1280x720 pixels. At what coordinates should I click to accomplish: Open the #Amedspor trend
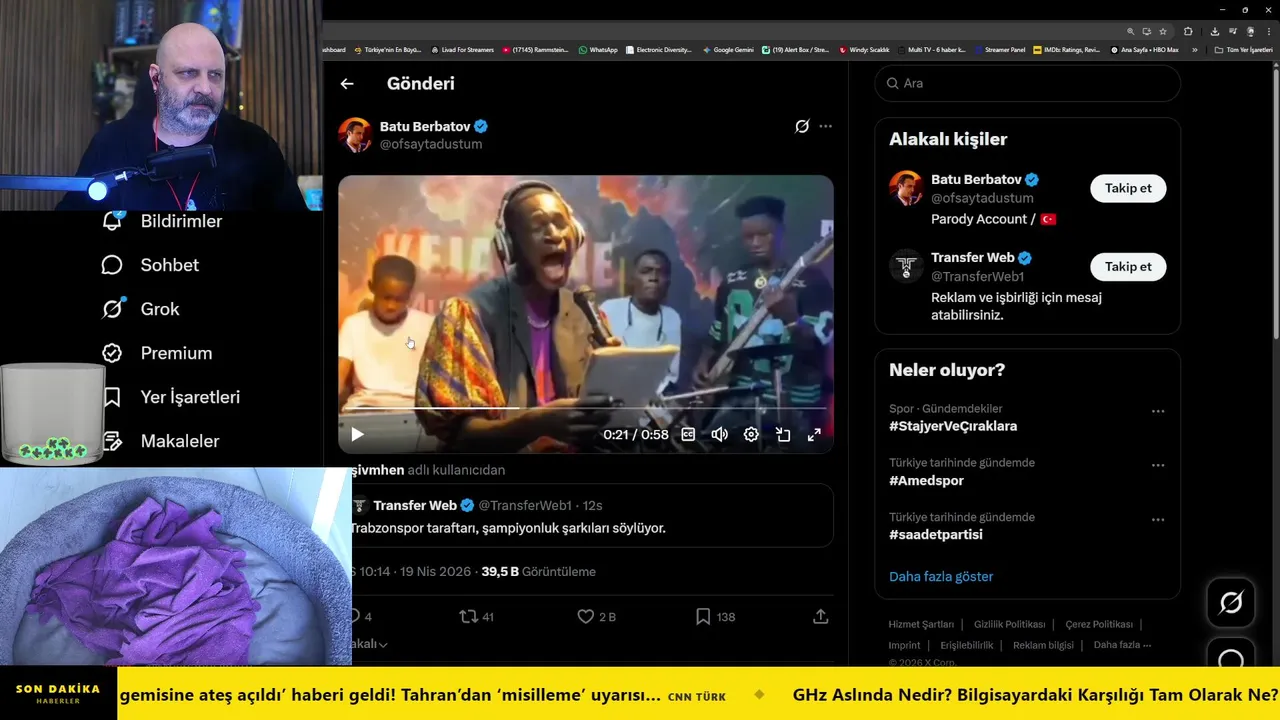point(926,481)
